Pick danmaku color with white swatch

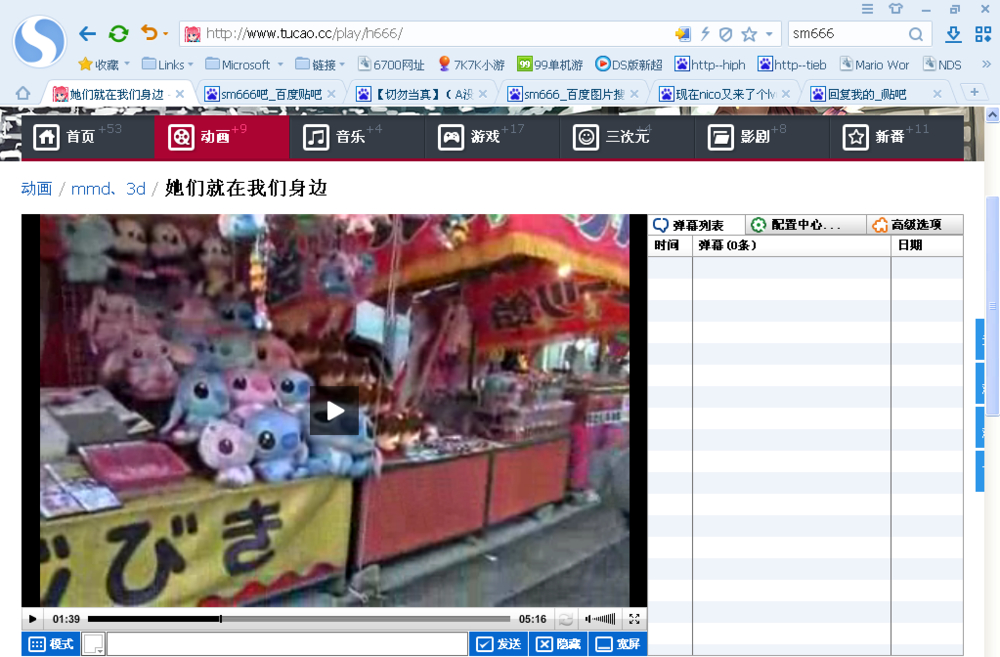coord(94,644)
